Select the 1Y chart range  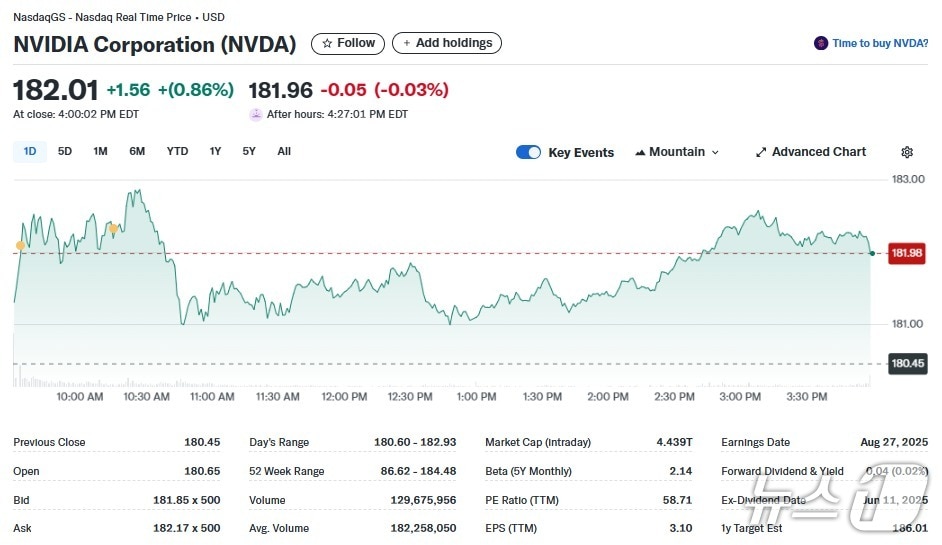coord(215,151)
